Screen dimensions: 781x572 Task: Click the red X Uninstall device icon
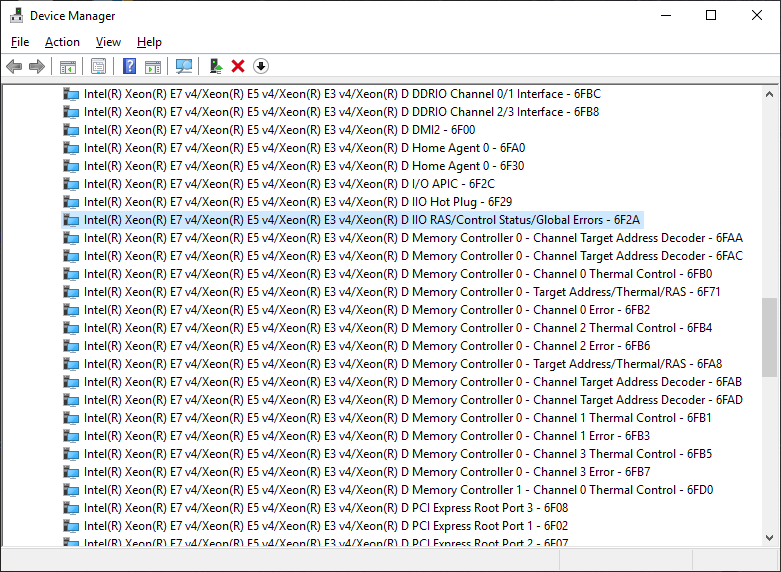pos(238,66)
